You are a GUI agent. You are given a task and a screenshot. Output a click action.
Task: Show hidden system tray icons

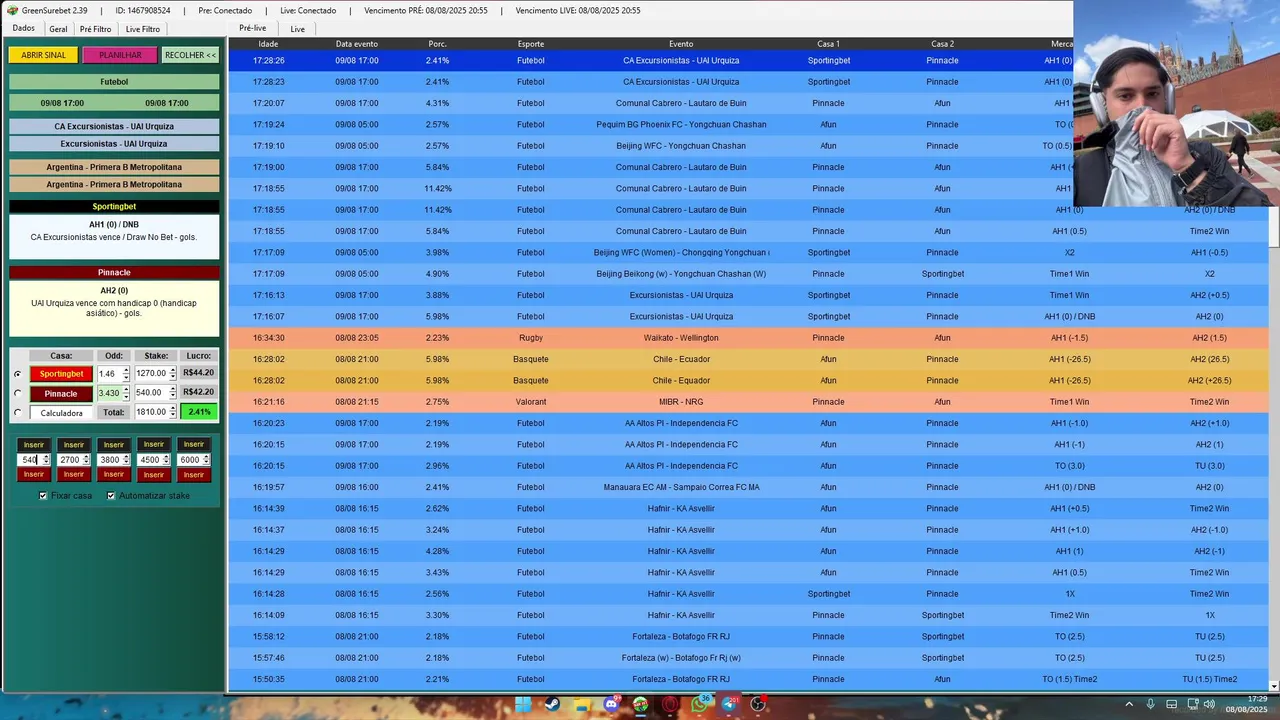point(1129,704)
